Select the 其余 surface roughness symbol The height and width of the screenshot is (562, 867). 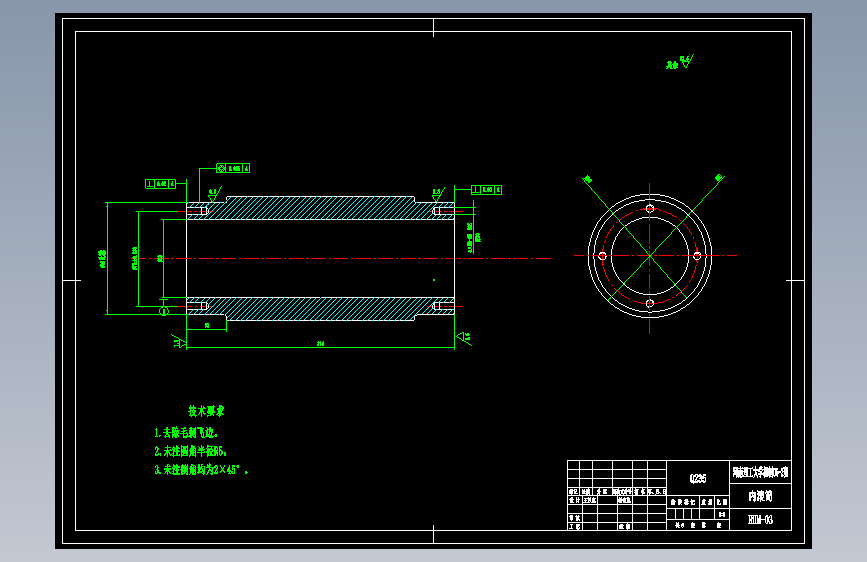[680, 62]
